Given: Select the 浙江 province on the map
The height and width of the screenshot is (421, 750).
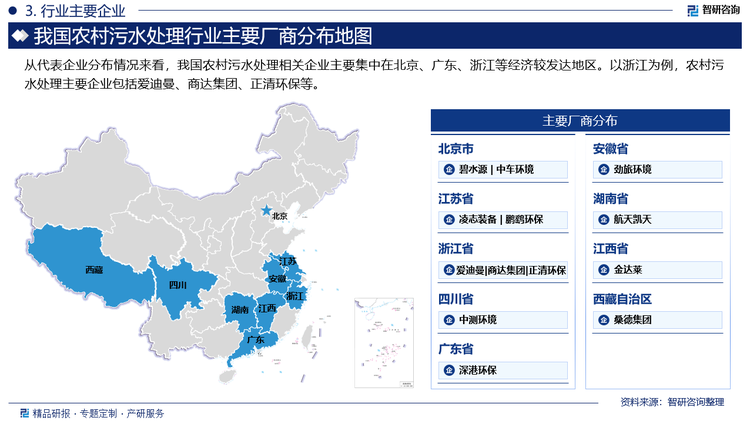Looking at the screenshot, I should click(x=297, y=295).
